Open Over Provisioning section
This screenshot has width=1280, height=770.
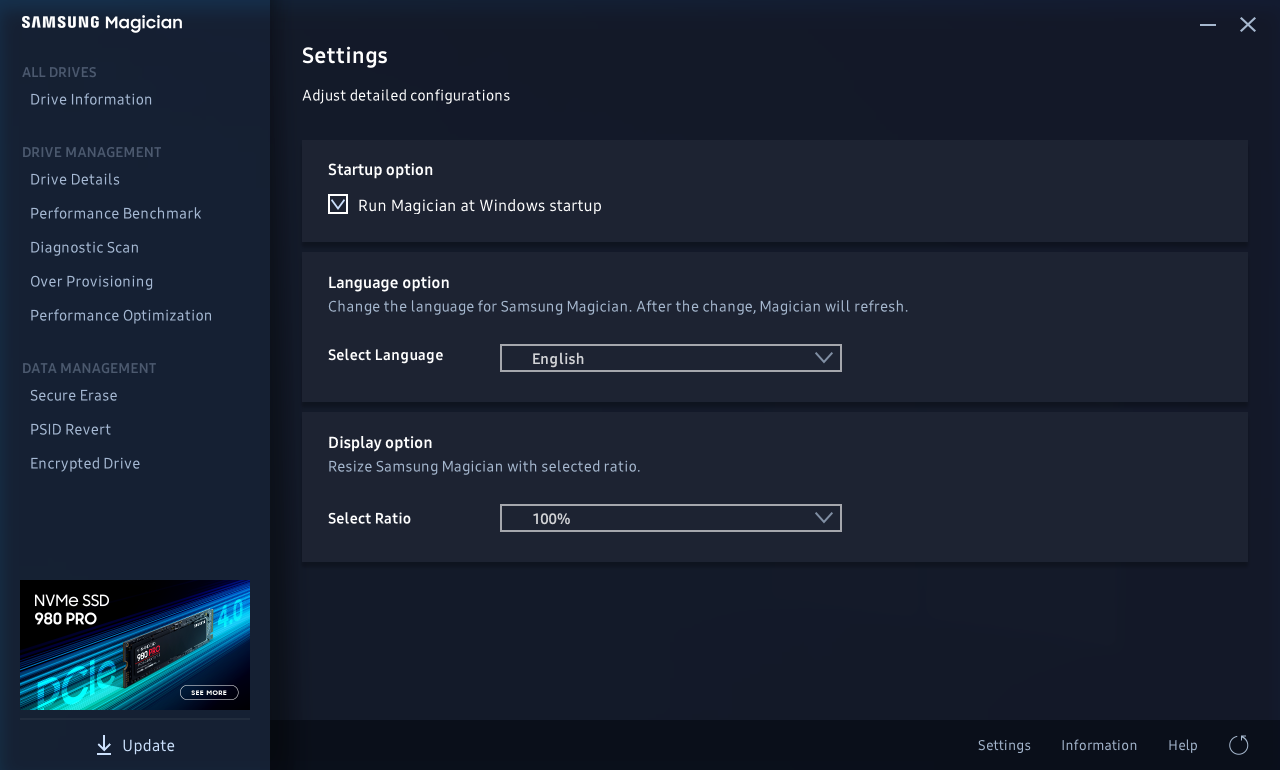(x=92, y=282)
